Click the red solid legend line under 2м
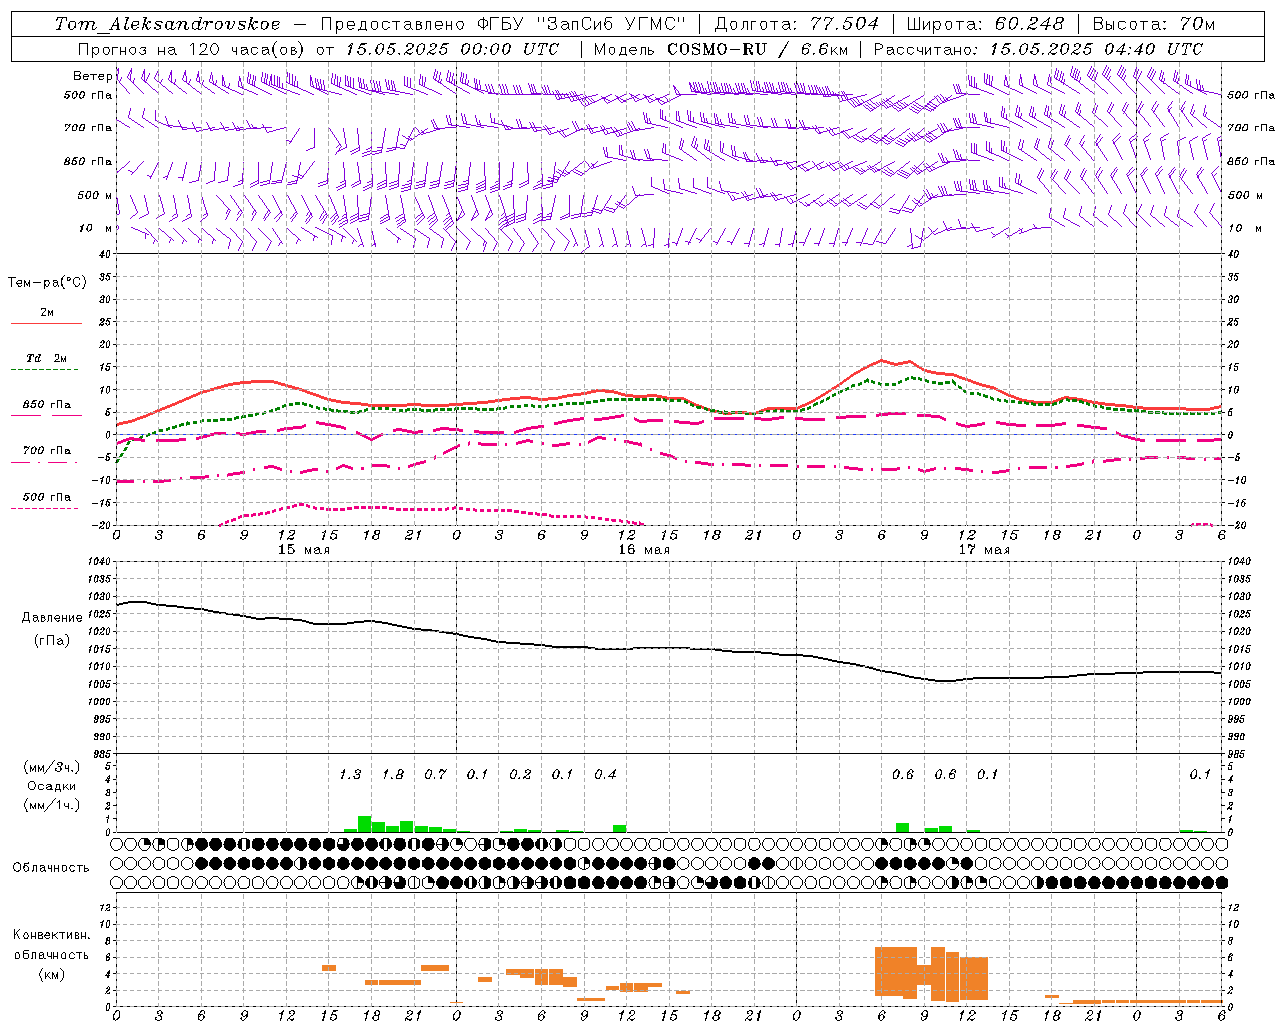Image resolution: width=1280 pixels, height=1024 pixels. 46,323
